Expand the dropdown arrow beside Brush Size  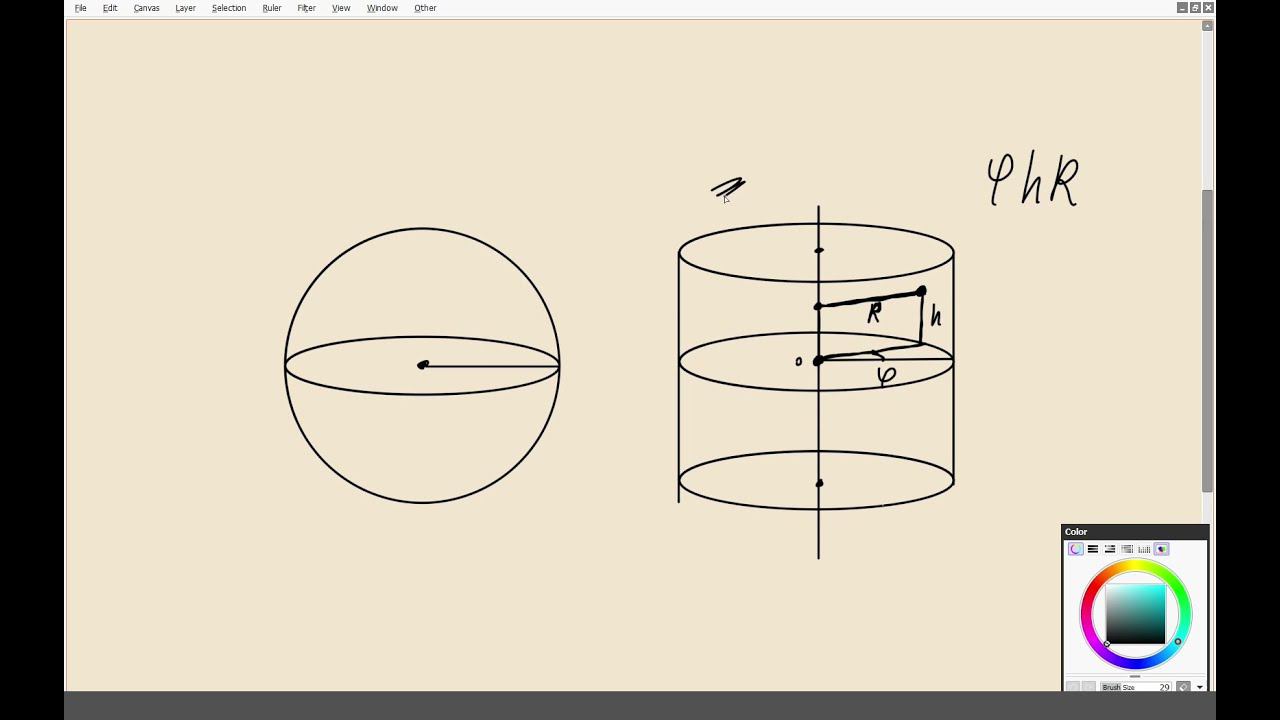pos(1200,687)
